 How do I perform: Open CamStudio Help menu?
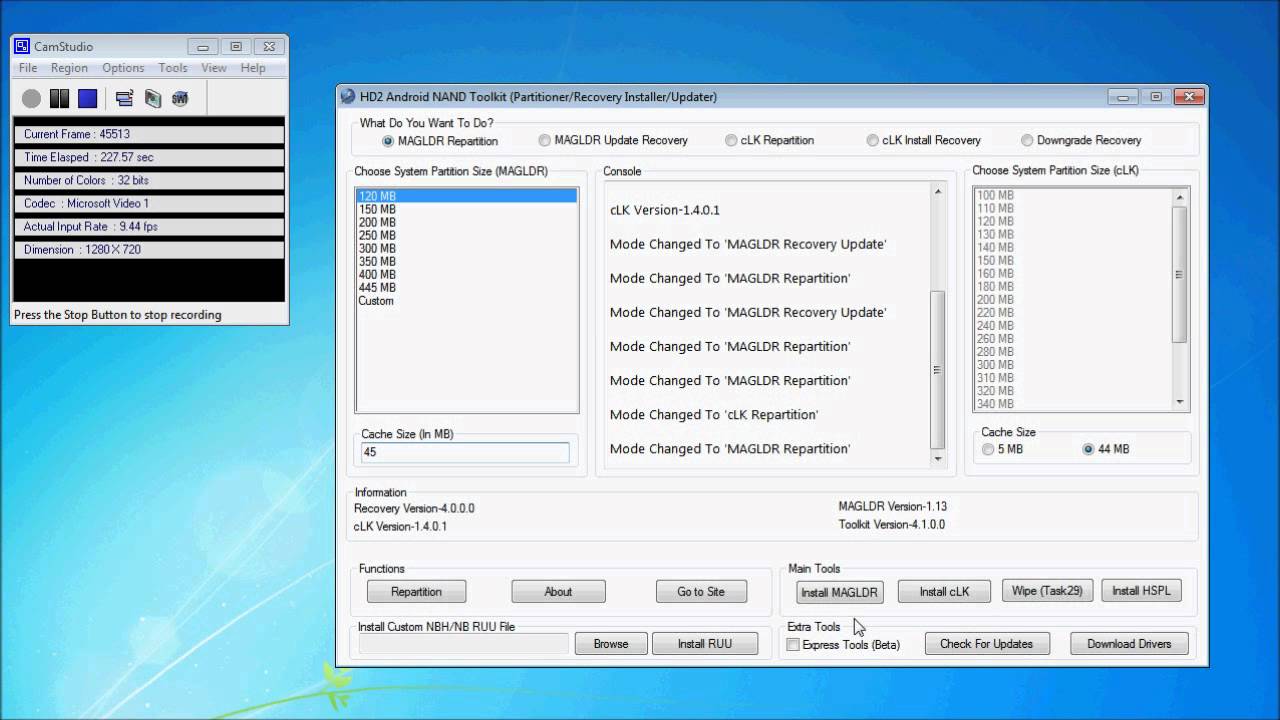[x=253, y=68]
